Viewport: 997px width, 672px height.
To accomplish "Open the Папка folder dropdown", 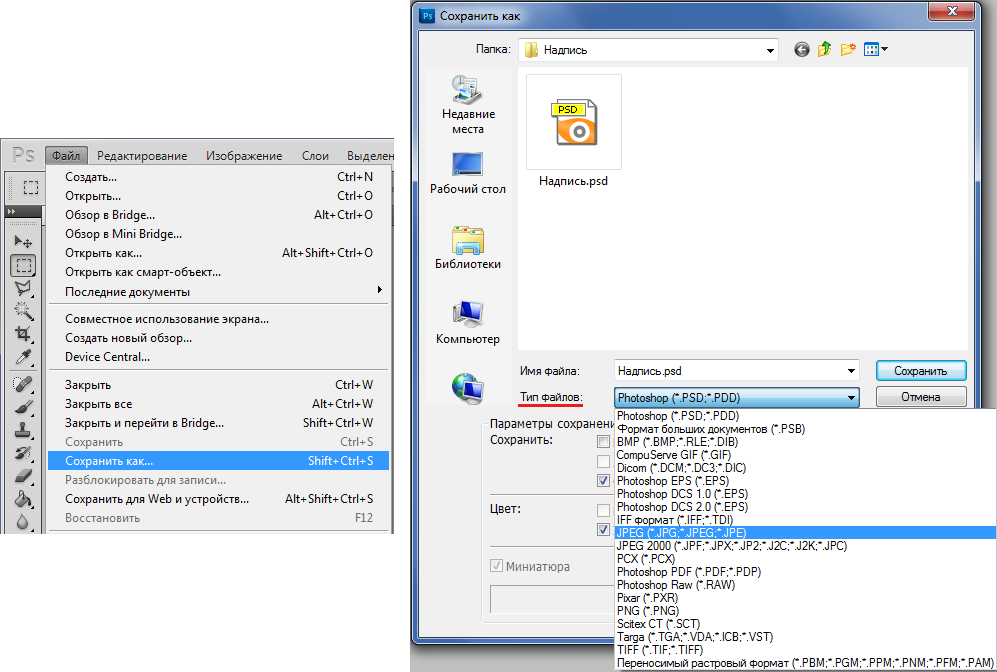I will click(x=770, y=50).
